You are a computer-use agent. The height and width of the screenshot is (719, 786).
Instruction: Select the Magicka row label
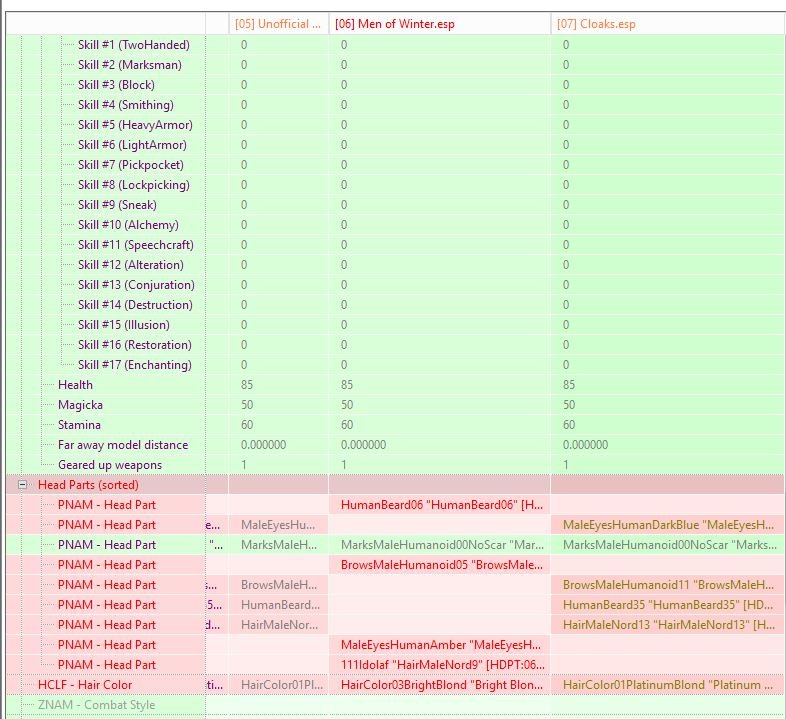(80, 405)
